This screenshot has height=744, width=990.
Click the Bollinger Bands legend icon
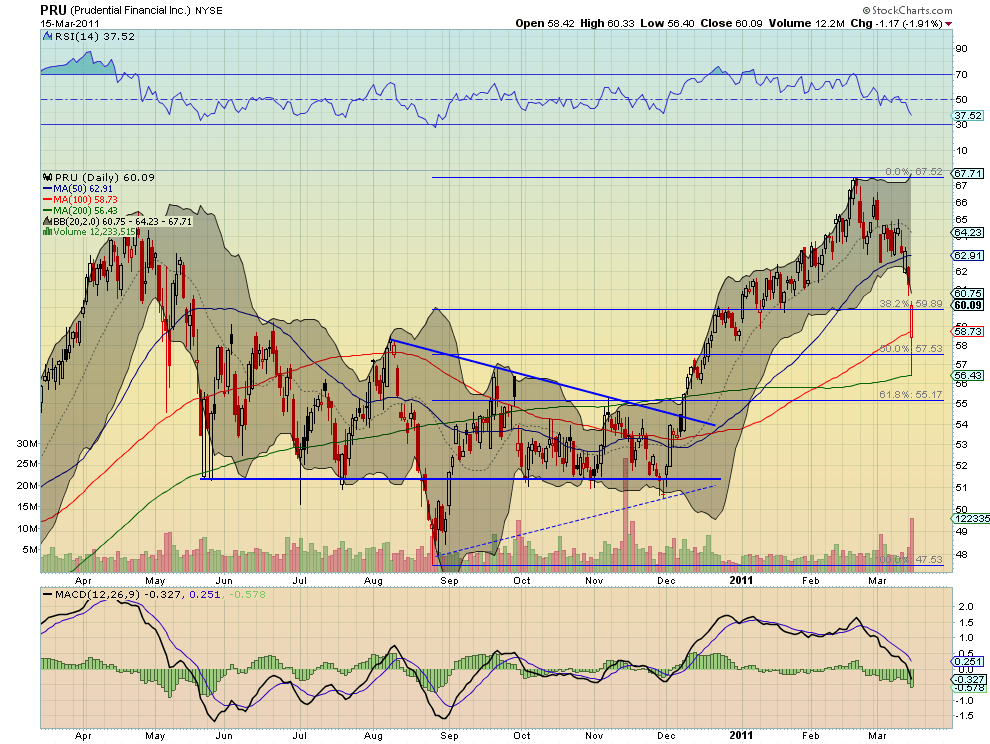click(47, 221)
